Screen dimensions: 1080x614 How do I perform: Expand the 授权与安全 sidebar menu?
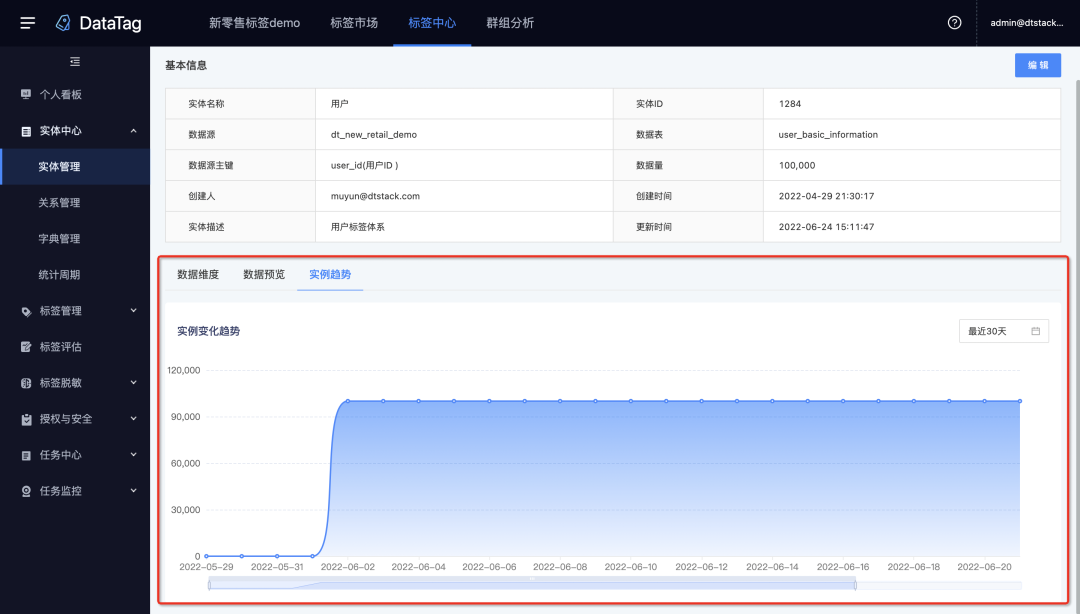(x=133, y=419)
